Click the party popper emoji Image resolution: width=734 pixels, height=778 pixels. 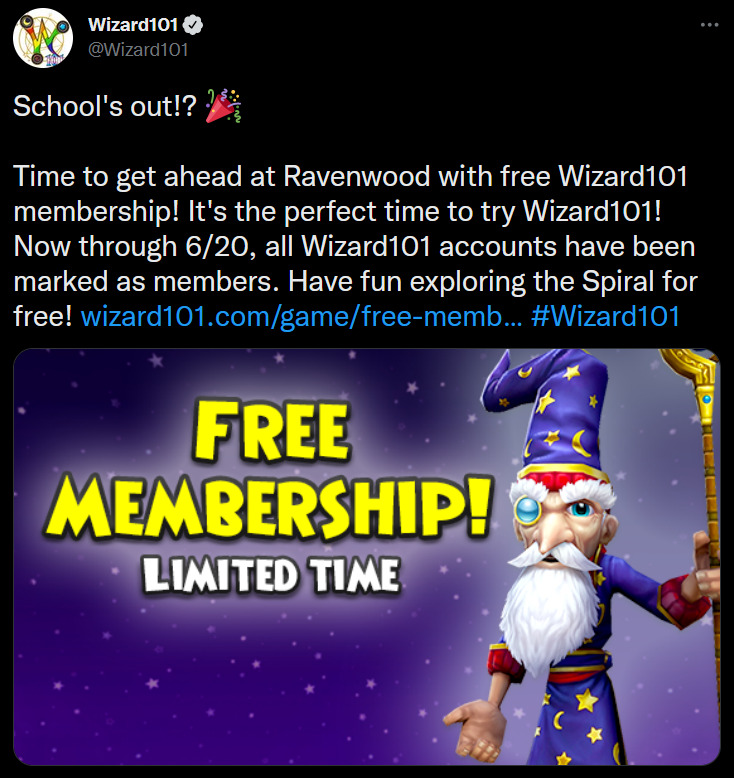click(223, 106)
